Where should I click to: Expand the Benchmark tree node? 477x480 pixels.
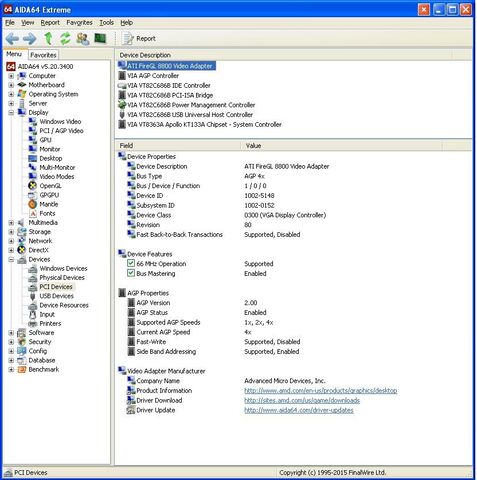11,369
